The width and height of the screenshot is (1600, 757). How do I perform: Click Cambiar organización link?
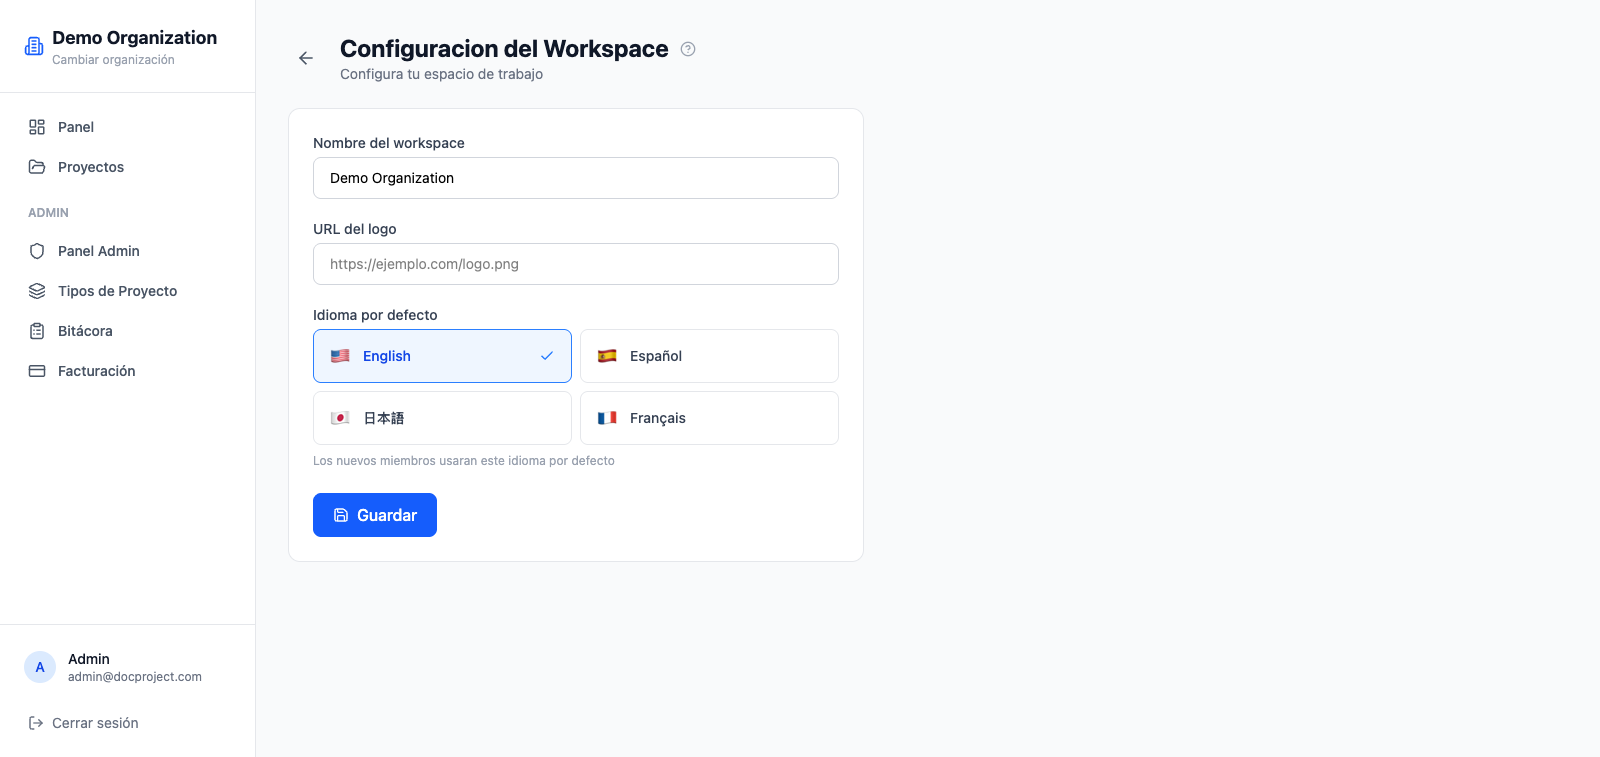[113, 60]
